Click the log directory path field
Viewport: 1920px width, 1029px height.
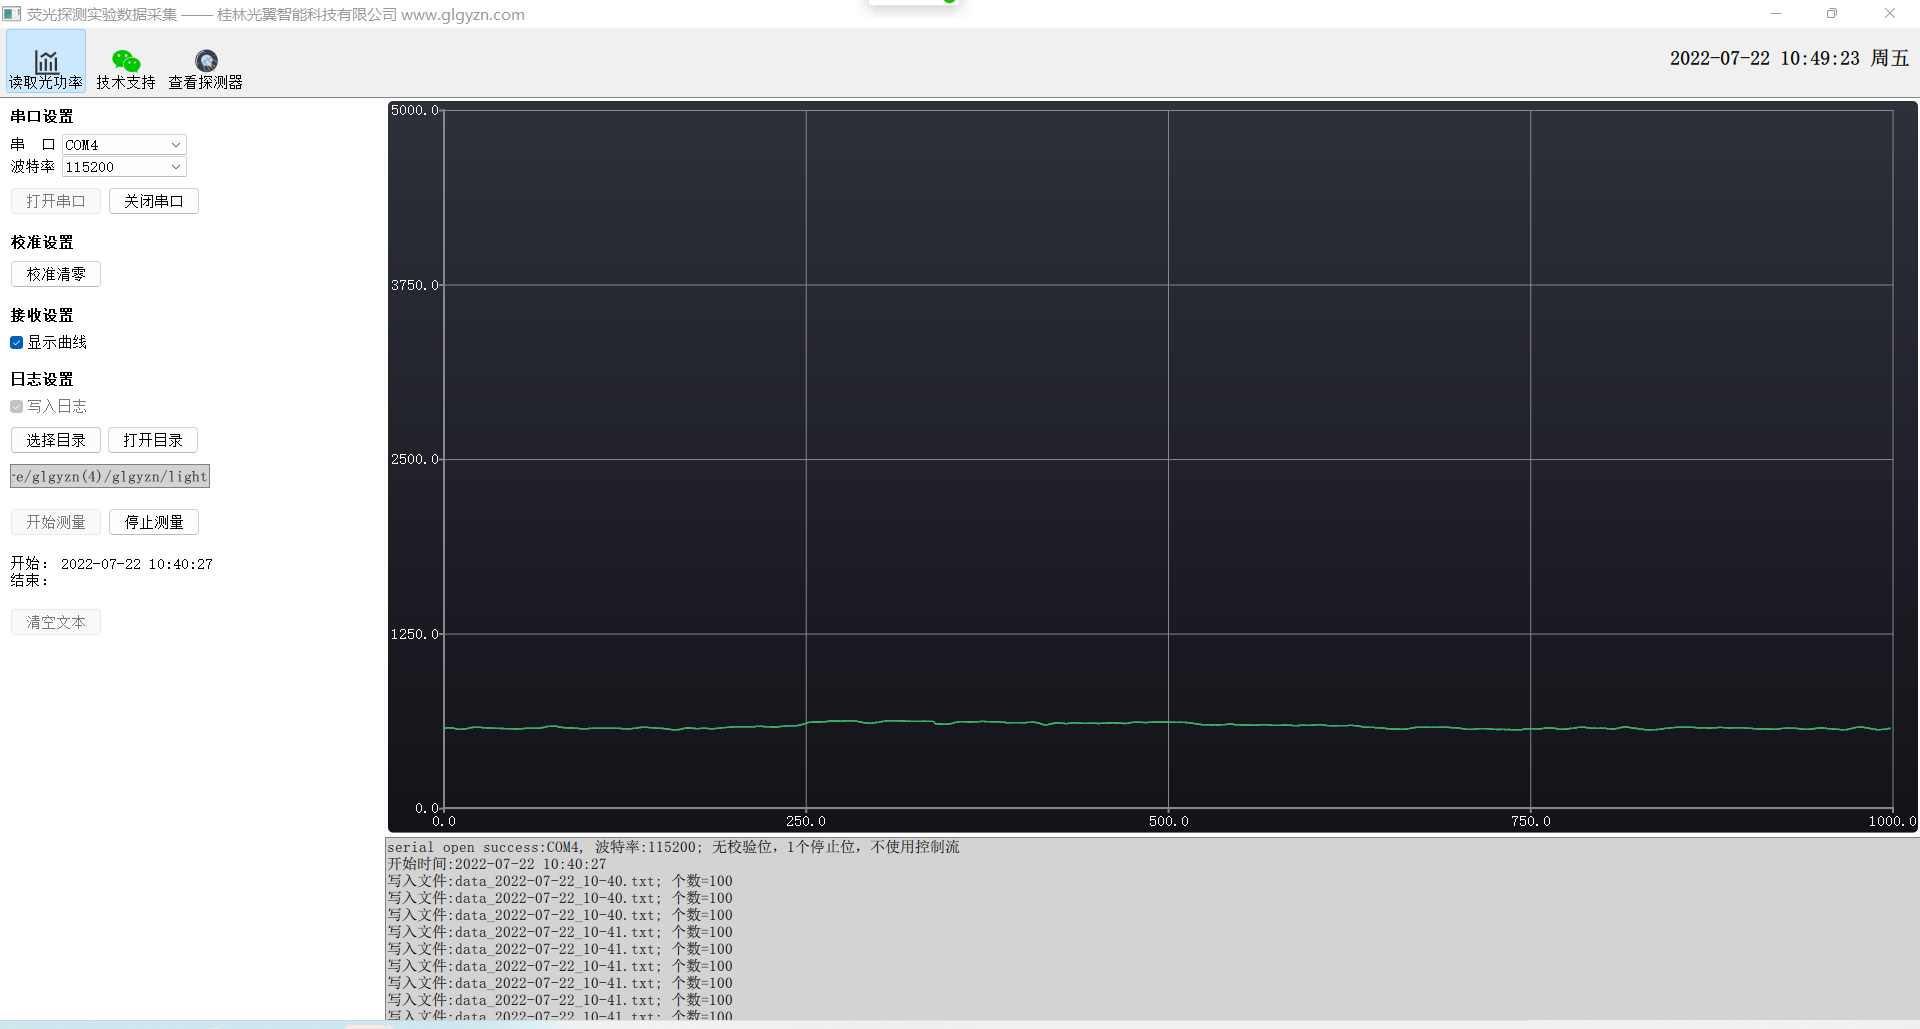(x=110, y=476)
